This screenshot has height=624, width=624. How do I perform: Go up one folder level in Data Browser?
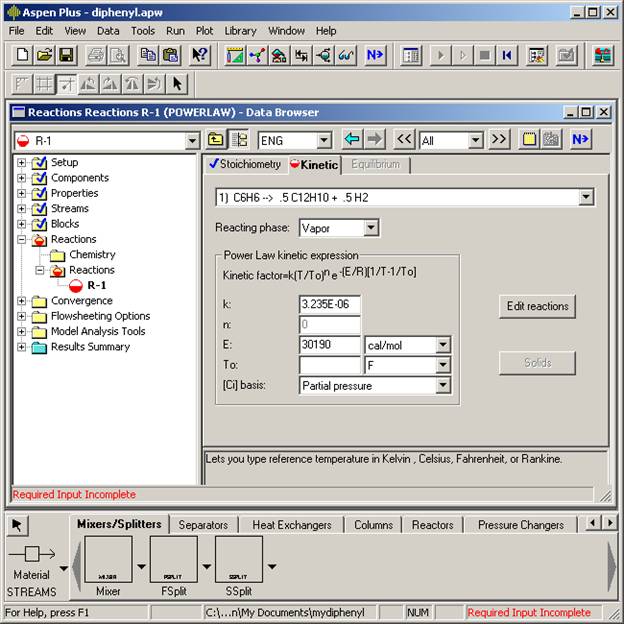point(216,140)
